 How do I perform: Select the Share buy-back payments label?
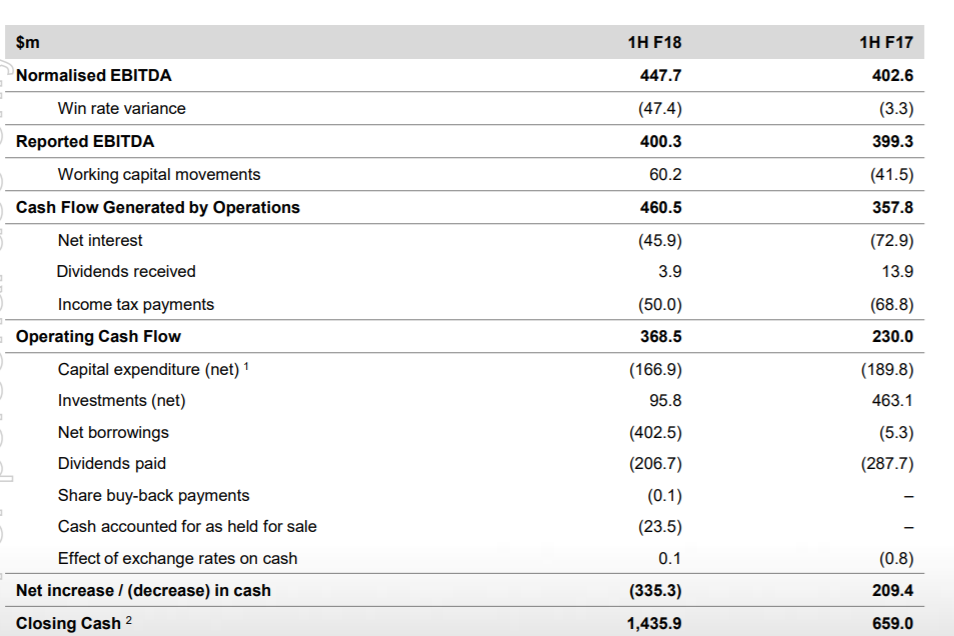coord(153,495)
